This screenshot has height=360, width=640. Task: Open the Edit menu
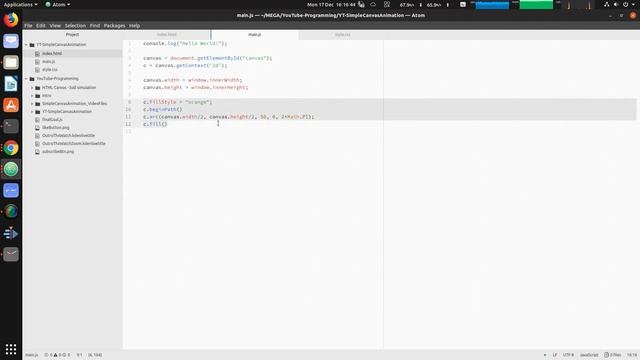click(41, 25)
